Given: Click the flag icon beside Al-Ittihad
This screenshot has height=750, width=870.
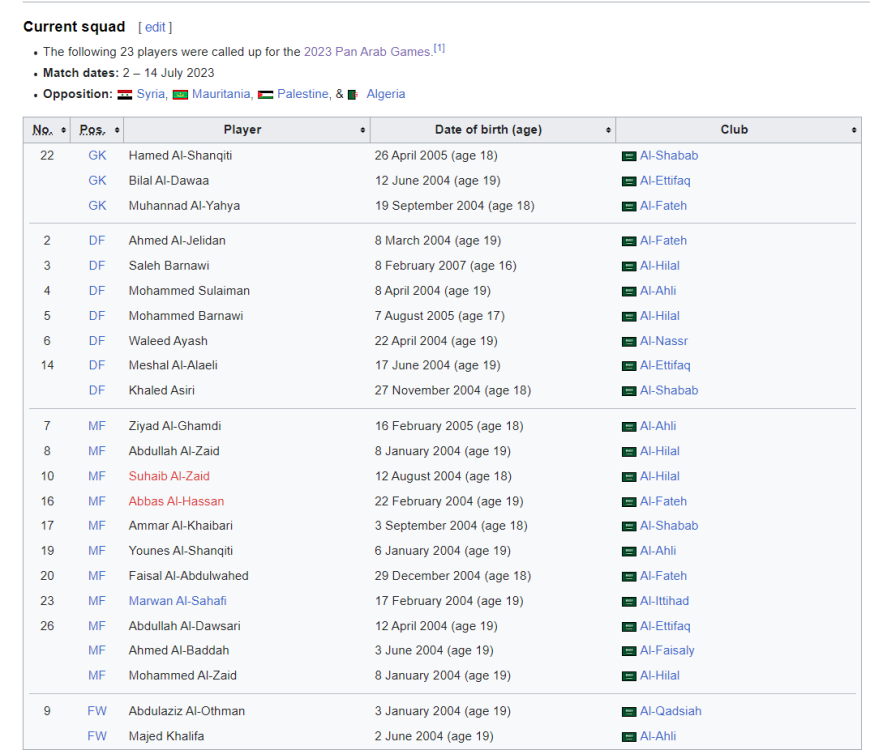Looking at the screenshot, I should pos(629,602).
